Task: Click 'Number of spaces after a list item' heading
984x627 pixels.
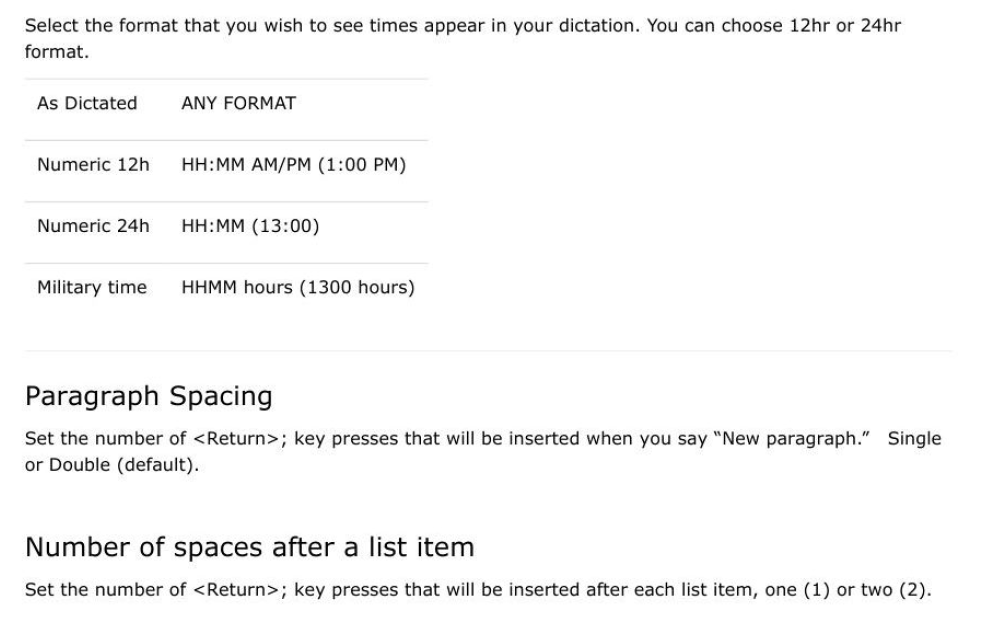Action: (250, 547)
